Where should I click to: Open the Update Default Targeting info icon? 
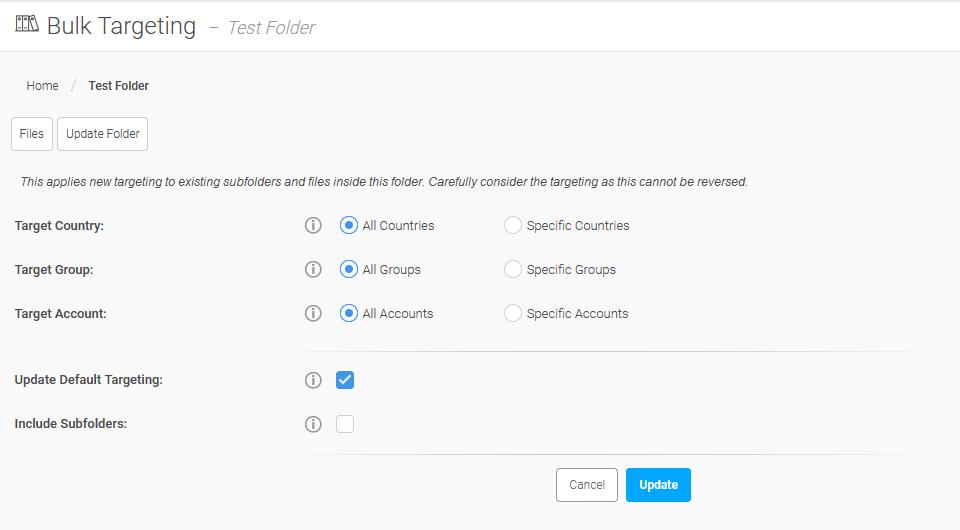tap(313, 380)
